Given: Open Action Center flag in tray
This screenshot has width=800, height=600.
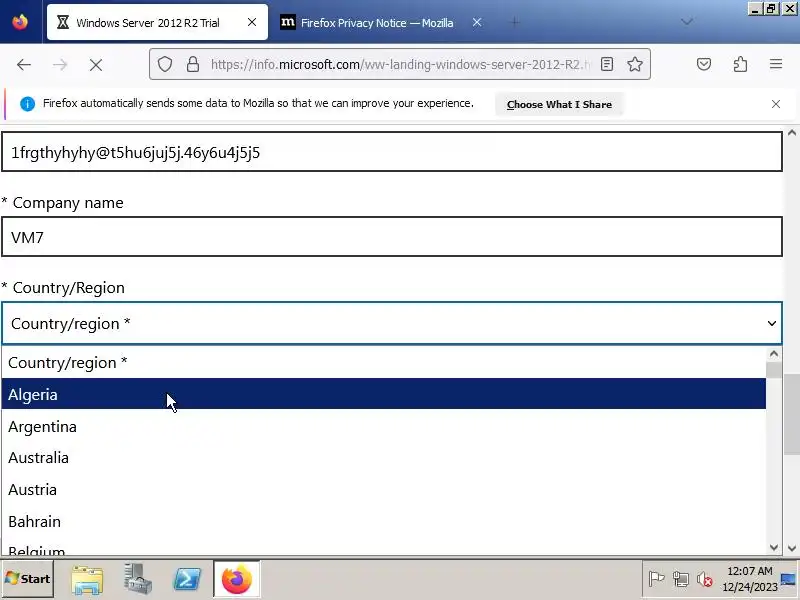Looking at the screenshot, I should click(656, 579).
